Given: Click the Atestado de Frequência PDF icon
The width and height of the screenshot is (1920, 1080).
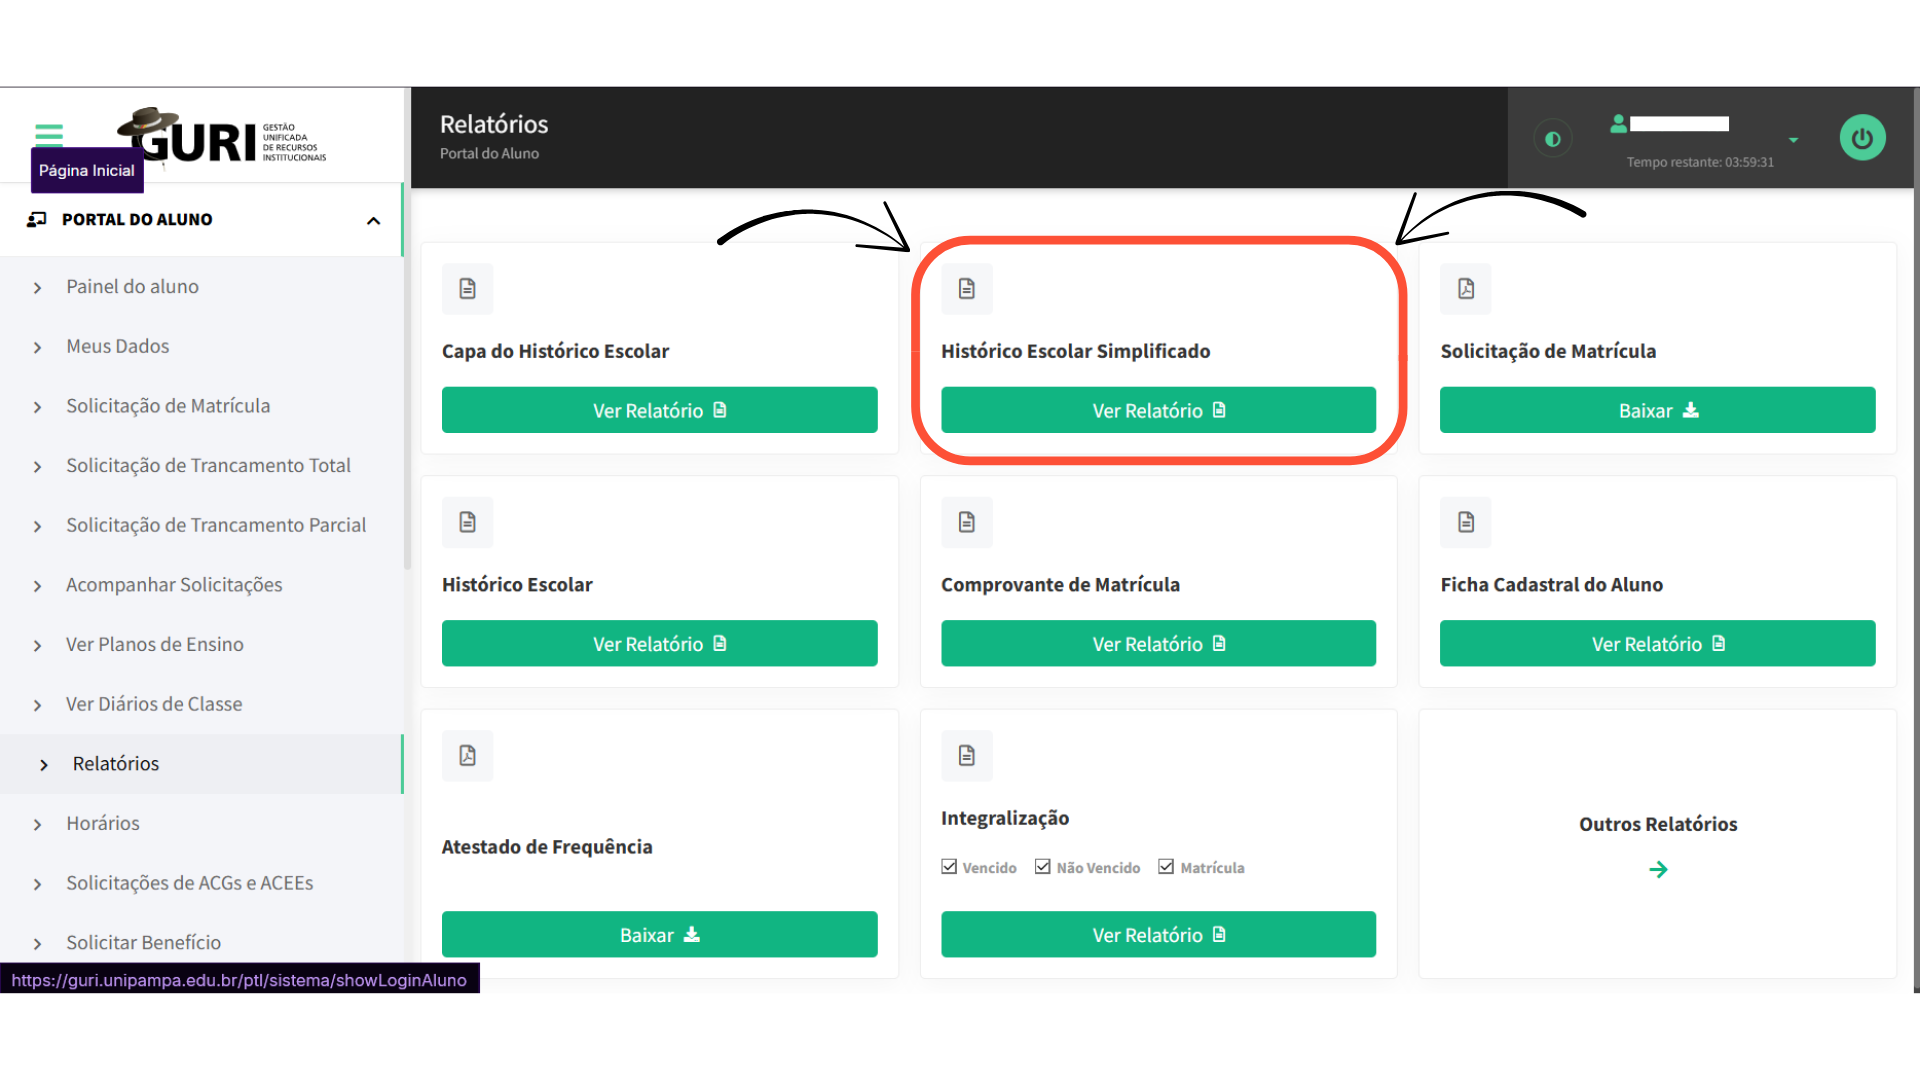Looking at the screenshot, I should pyautogui.click(x=467, y=756).
